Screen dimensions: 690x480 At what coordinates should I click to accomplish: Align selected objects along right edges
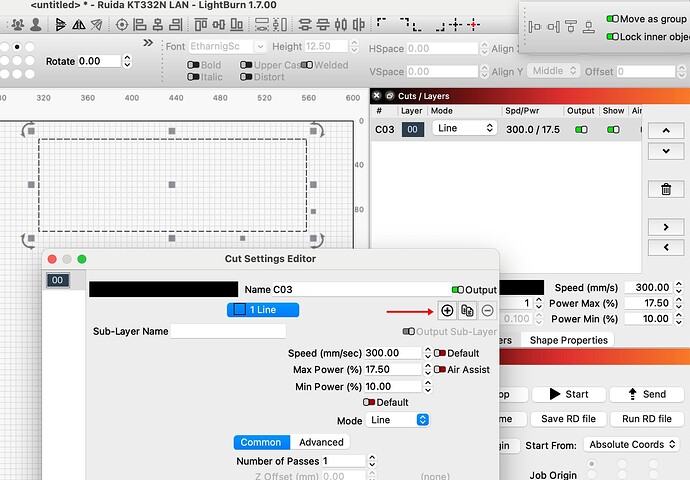[x=176, y=25]
